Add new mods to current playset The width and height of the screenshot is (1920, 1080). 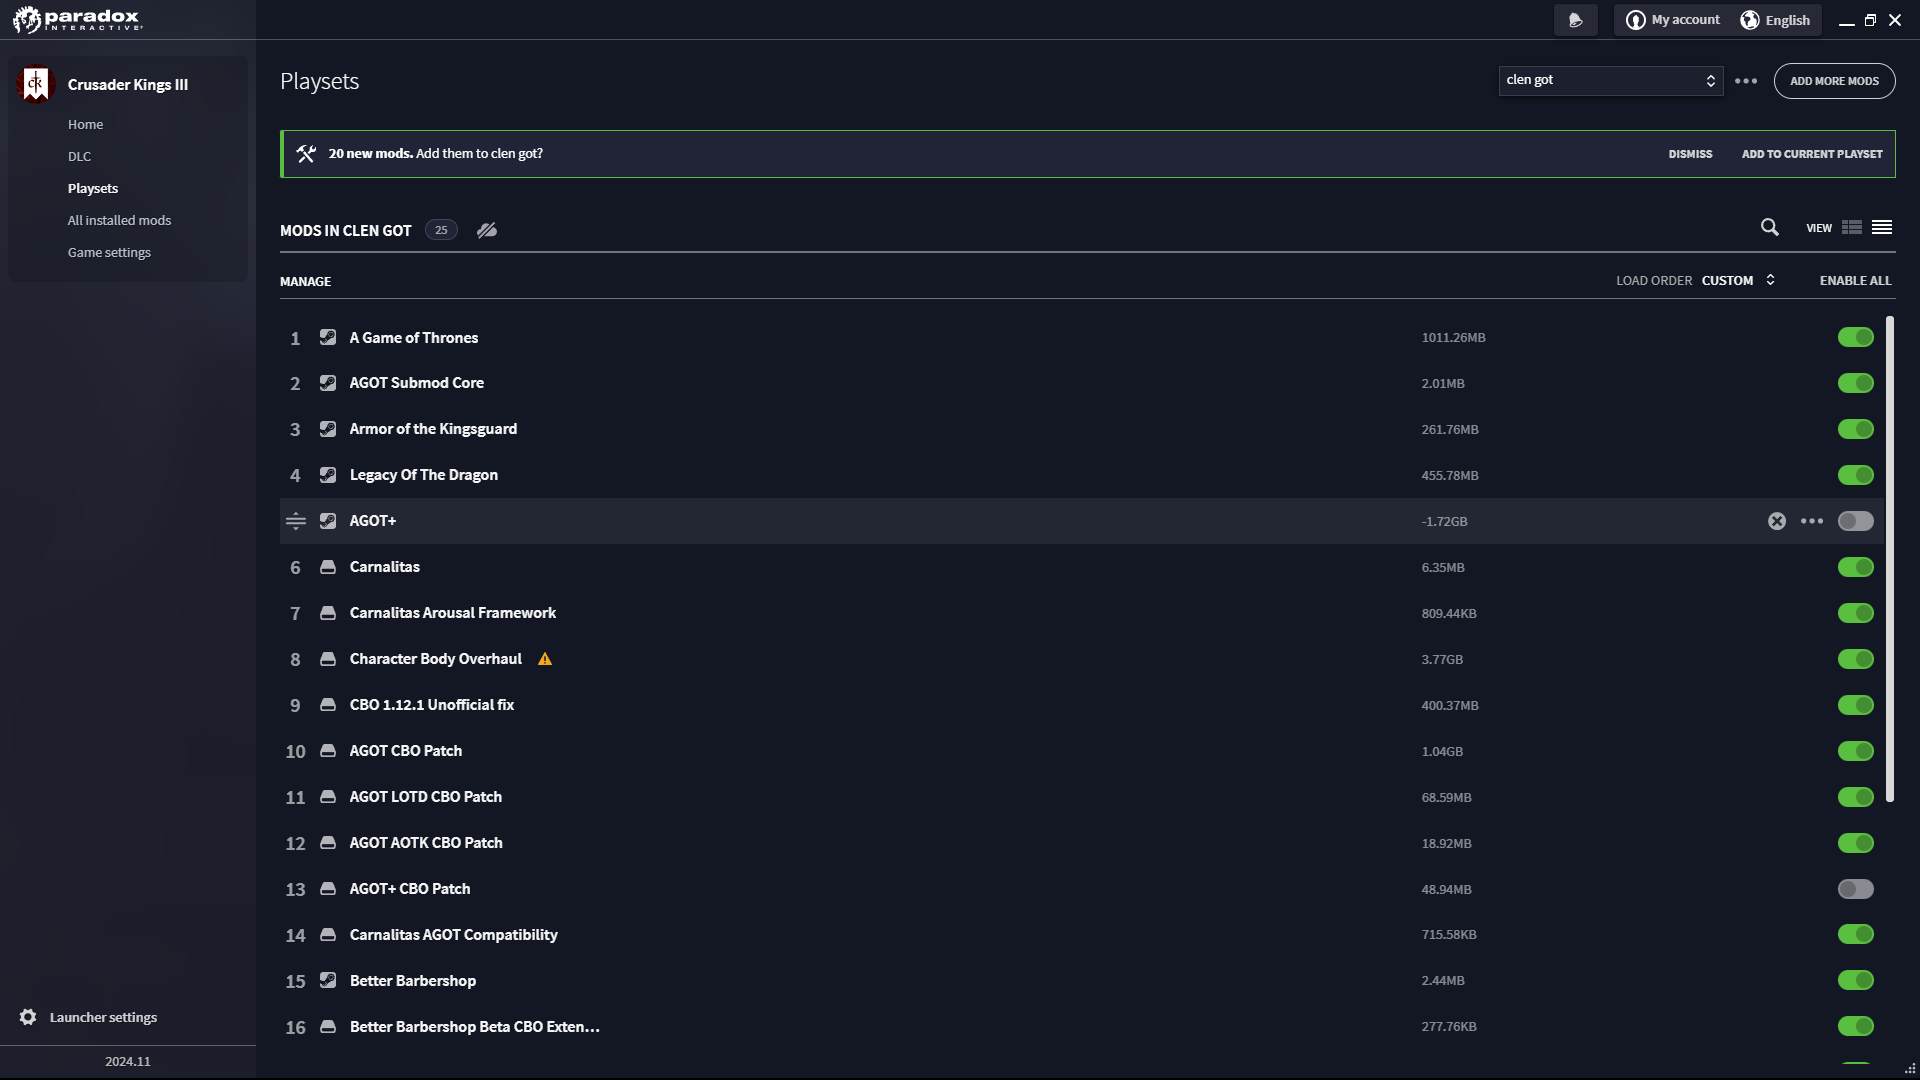pos(1812,154)
